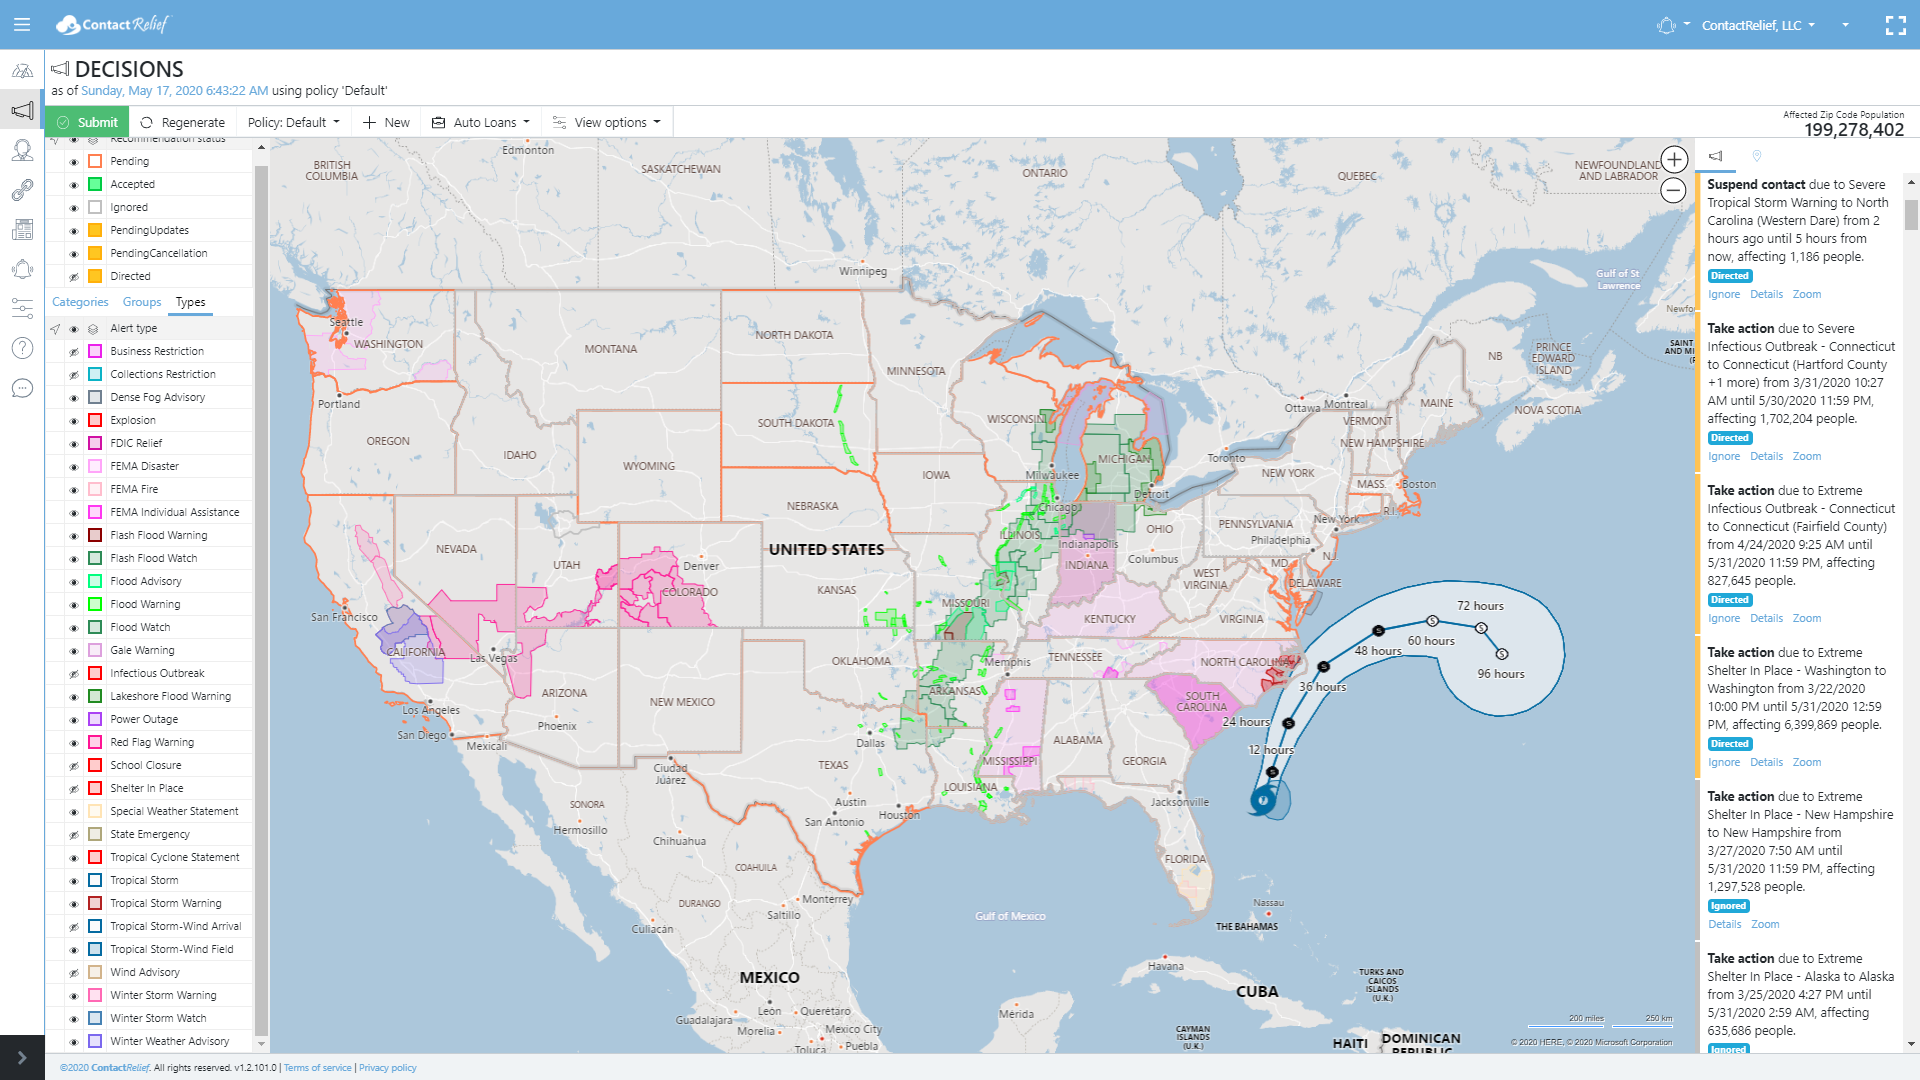
Task: Toggle visibility of Pending status
Action: tap(73, 162)
